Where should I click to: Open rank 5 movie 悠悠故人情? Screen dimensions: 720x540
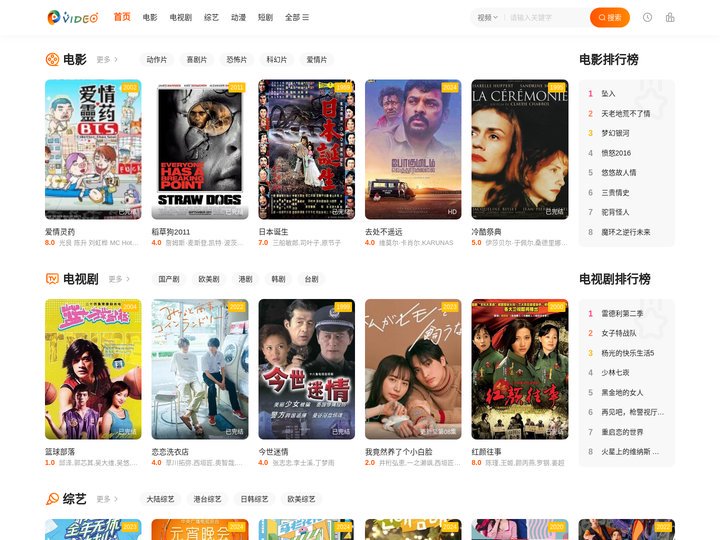pyautogui.click(x=619, y=173)
